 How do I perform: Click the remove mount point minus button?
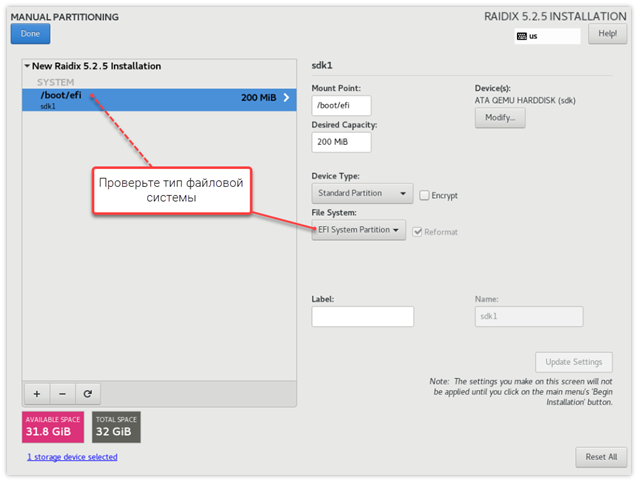[x=62, y=394]
